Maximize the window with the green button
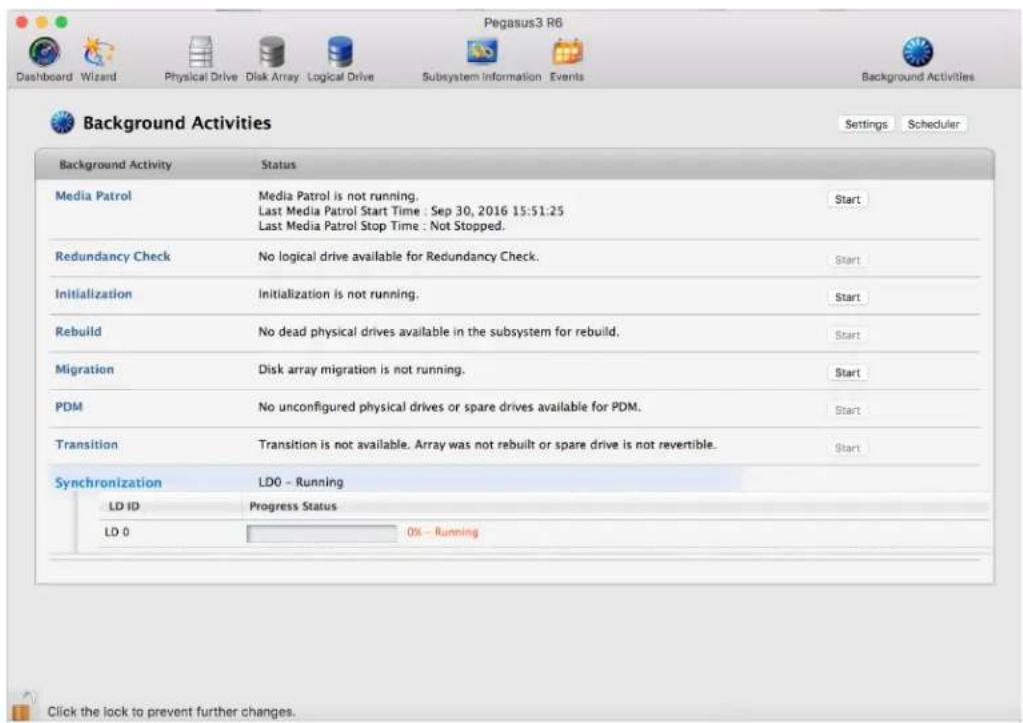 pyautogui.click(x=61, y=22)
